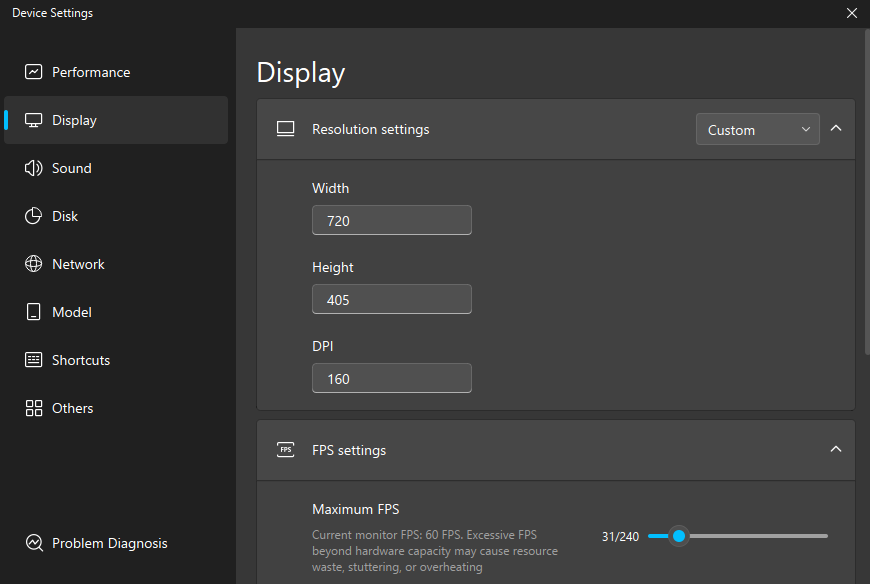Click the Width input field
The image size is (870, 584).
click(392, 220)
